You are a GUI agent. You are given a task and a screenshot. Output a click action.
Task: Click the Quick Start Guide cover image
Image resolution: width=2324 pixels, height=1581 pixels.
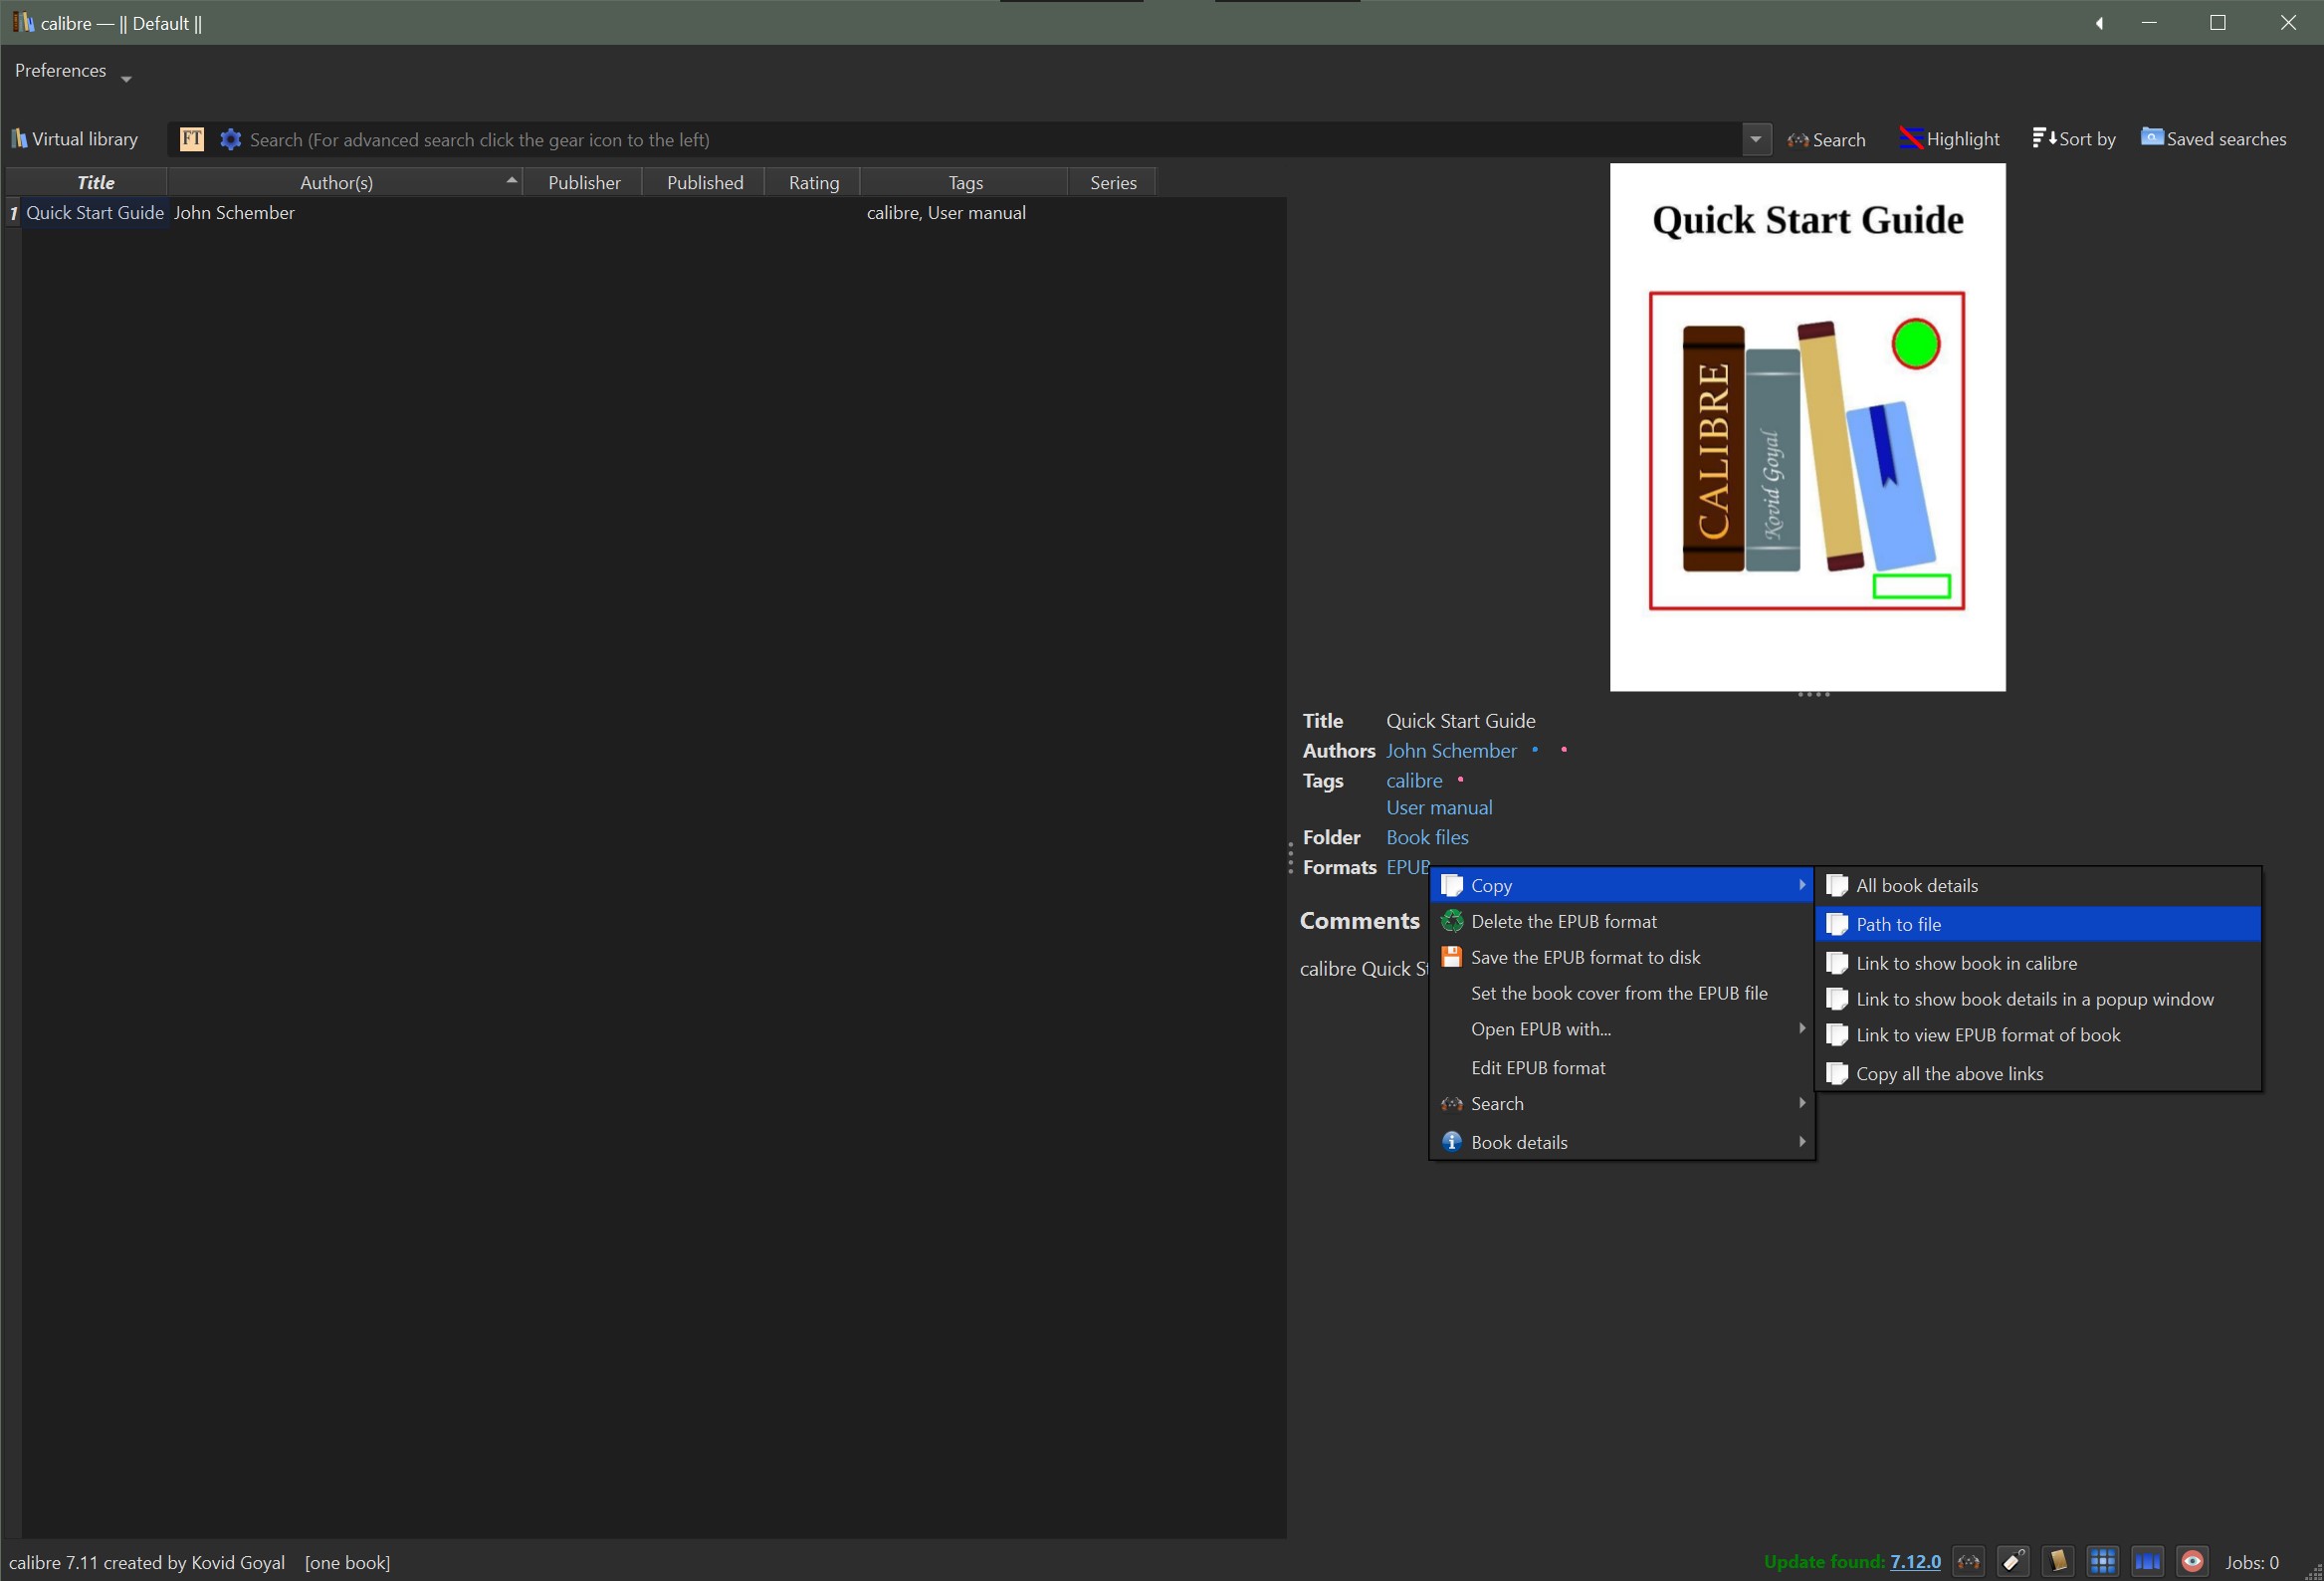(1806, 427)
